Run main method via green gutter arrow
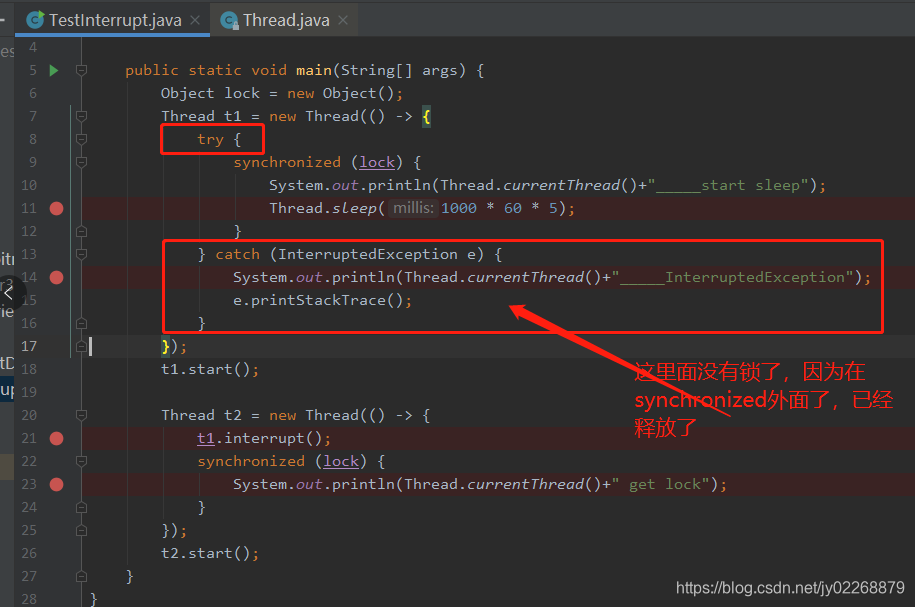Screen dimensions: 915x607 tap(54, 71)
